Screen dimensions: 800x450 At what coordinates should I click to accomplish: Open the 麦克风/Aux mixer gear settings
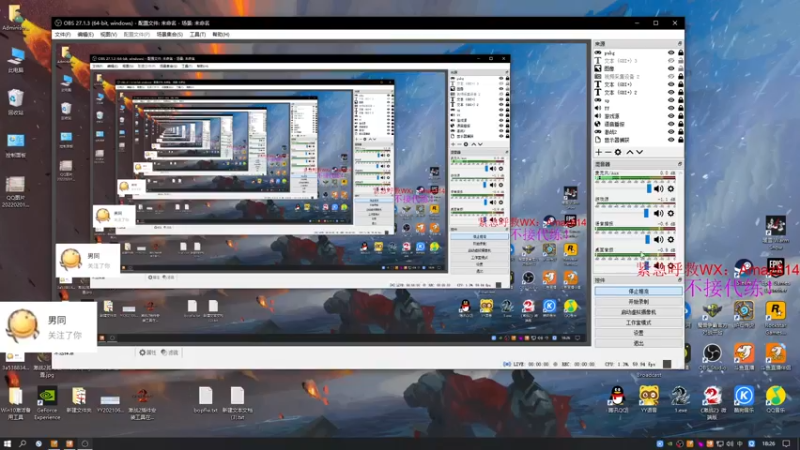click(x=671, y=189)
